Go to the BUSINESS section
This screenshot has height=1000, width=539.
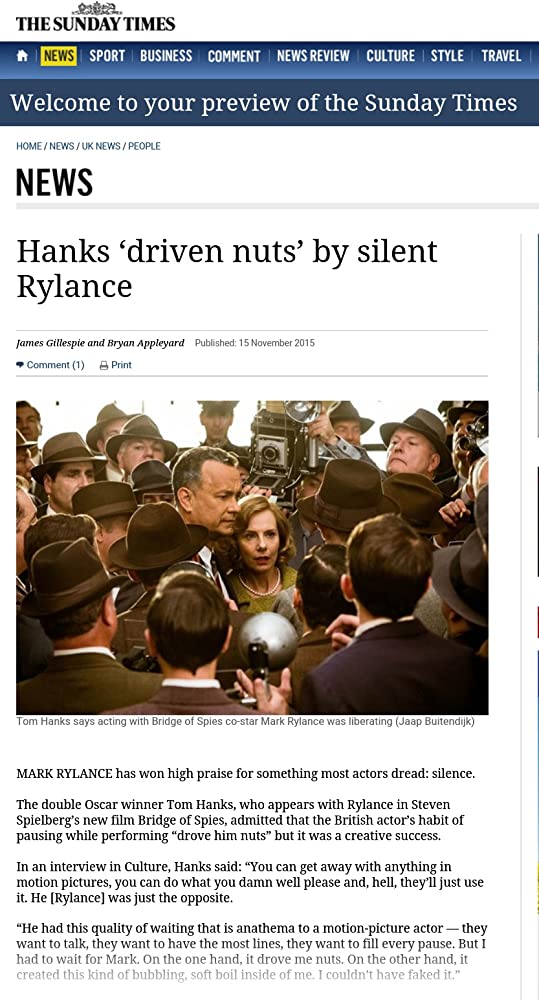point(166,56)
